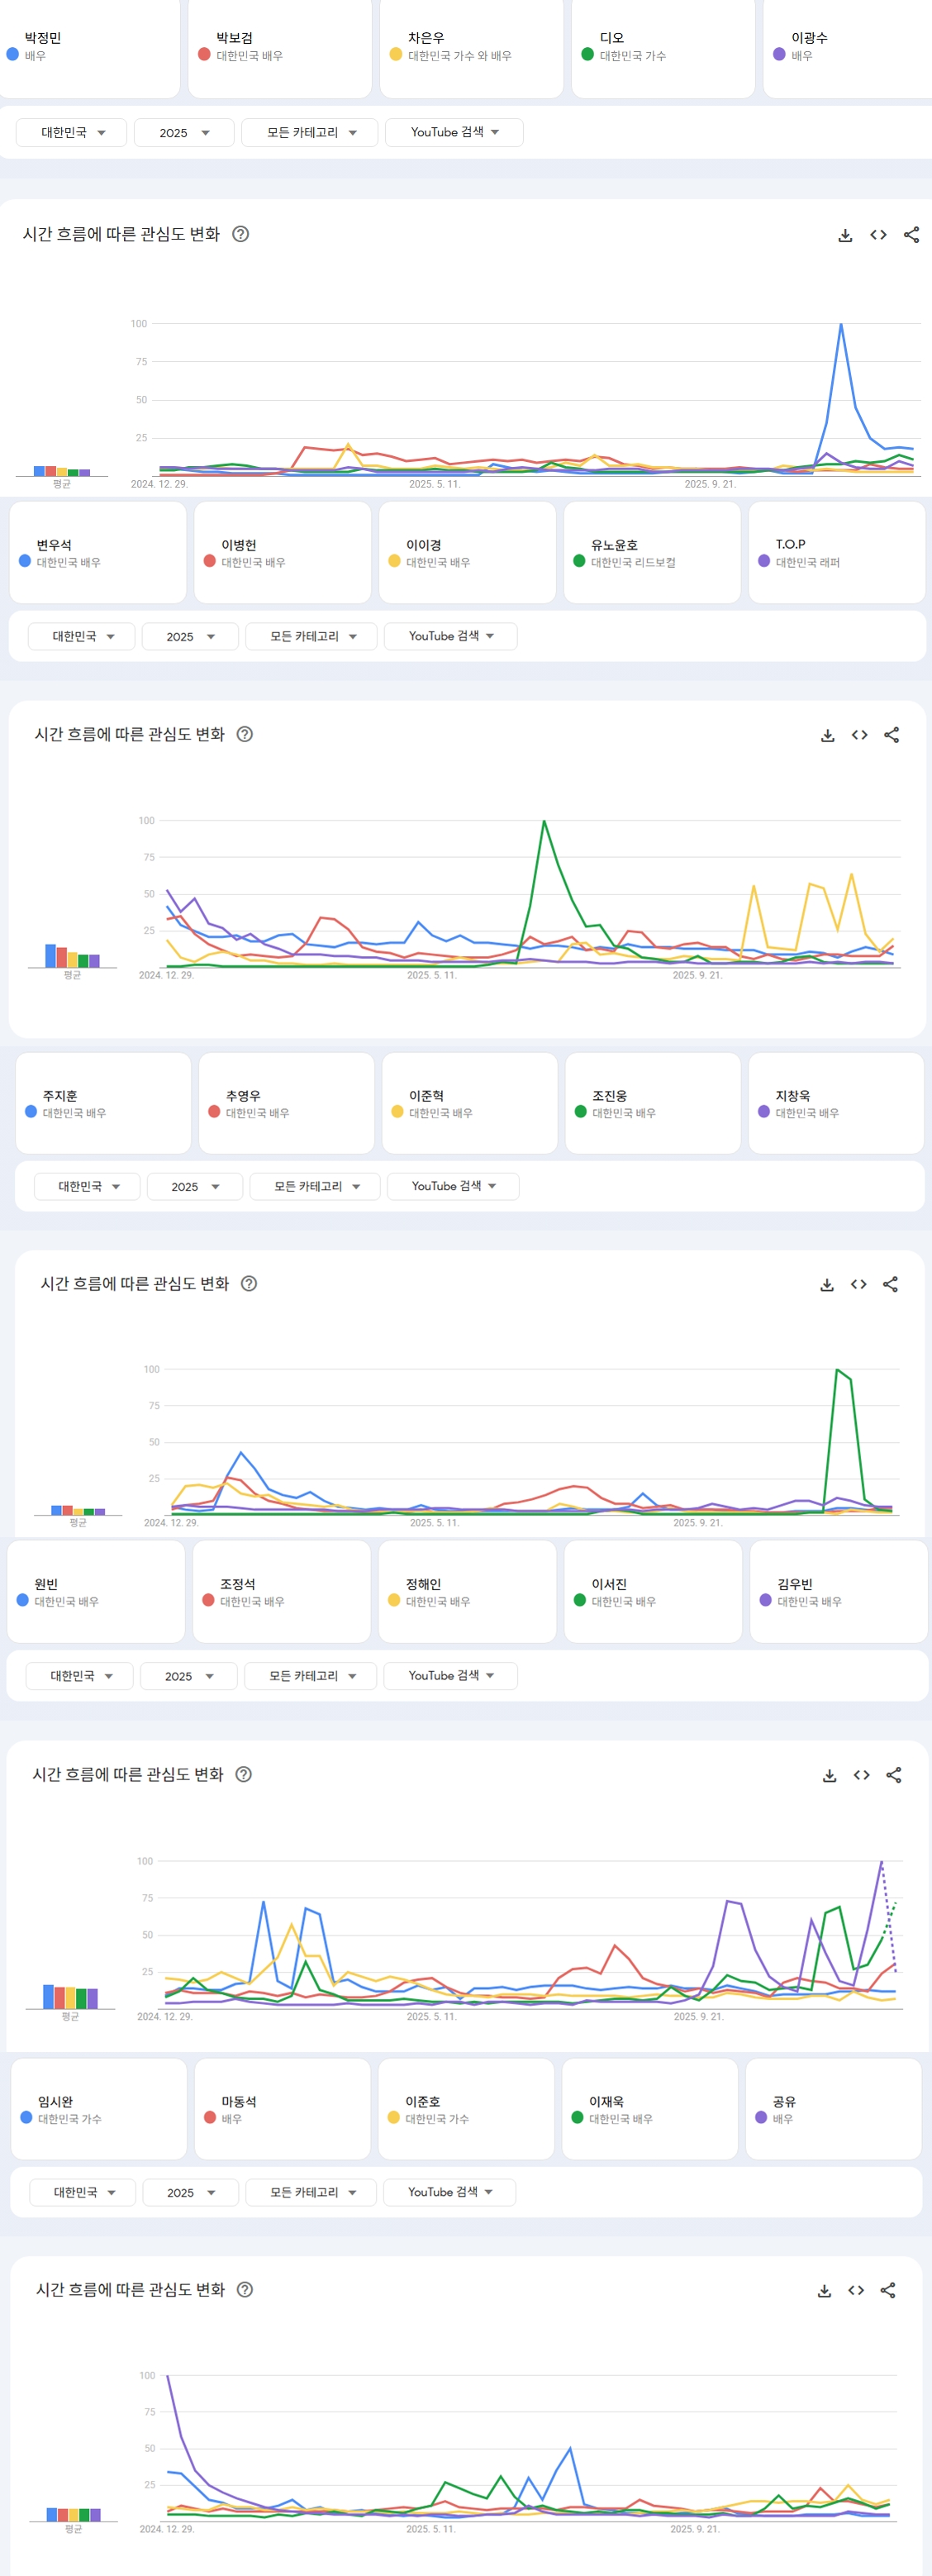The width and height of the screenshot is (932, 2576).
Task: Download the chart below the 원빈 cards
Action: click(829, 1775)
